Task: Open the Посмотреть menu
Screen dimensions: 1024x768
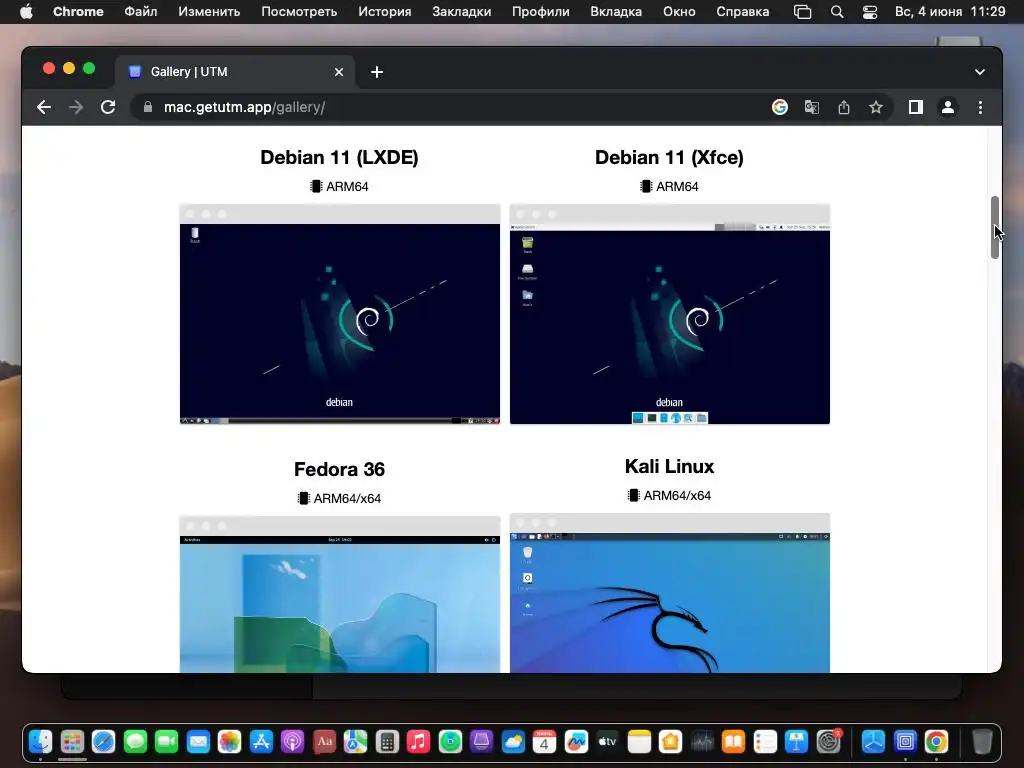Action: pyautogui.click(x=299, y=12)
